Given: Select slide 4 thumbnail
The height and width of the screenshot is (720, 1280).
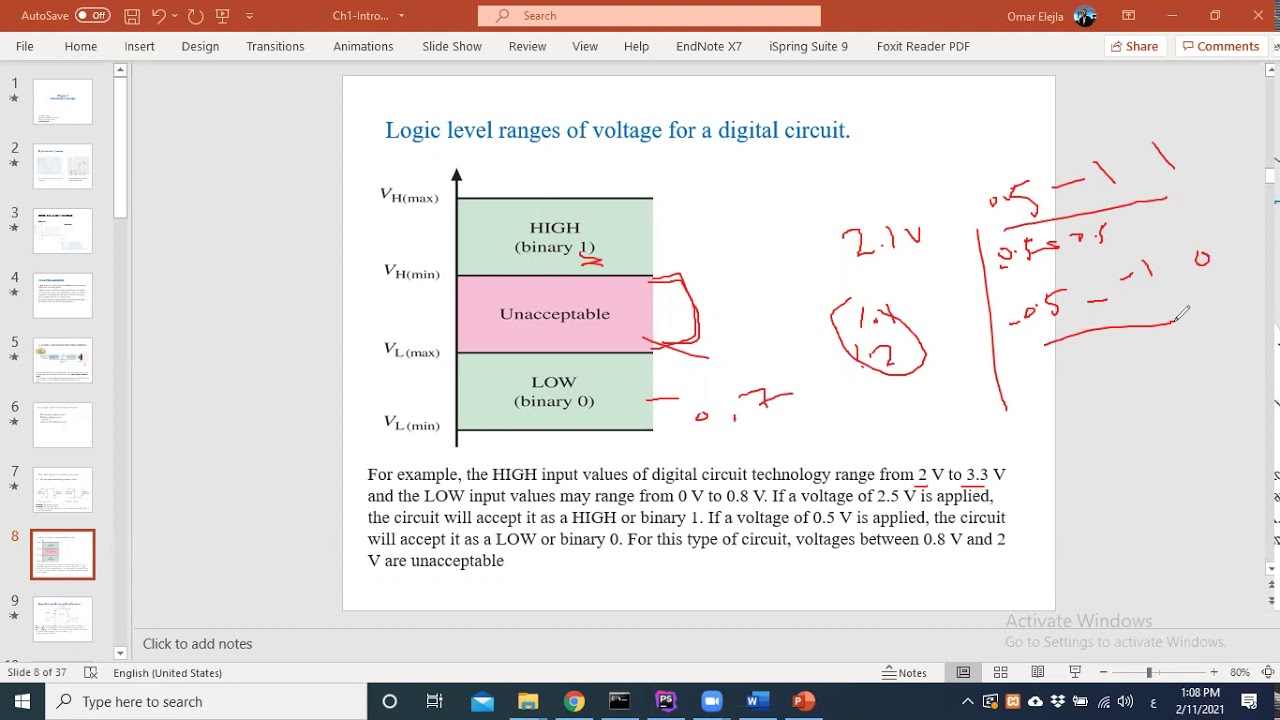Looking at the screenshot, I should 63,296.
